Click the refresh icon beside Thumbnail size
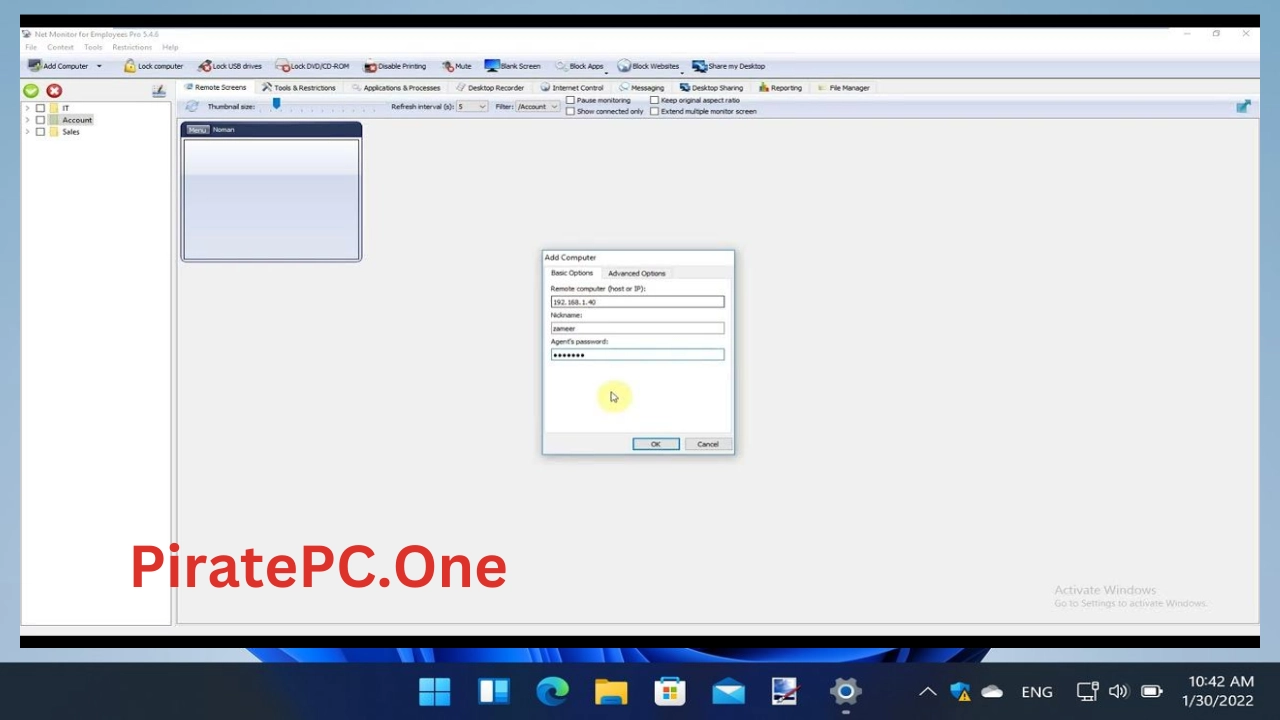 point(192,106)
